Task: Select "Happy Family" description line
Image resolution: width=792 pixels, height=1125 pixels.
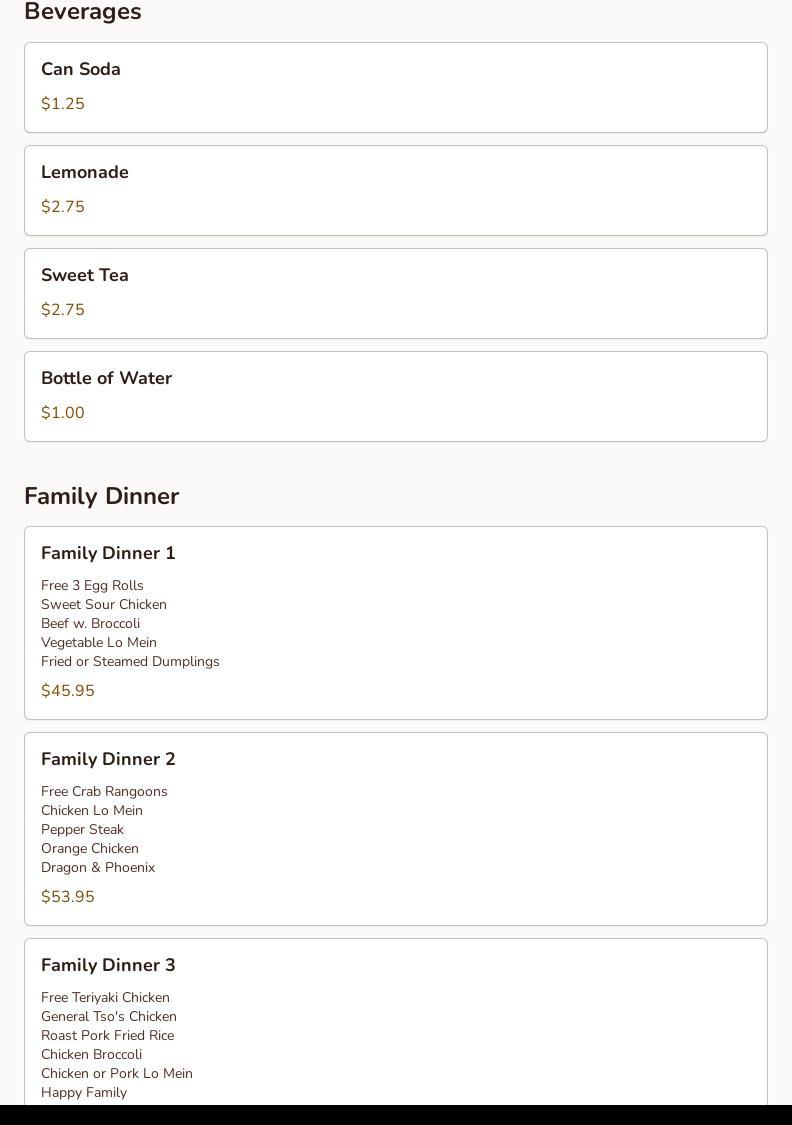Action: pos(84,1093)
